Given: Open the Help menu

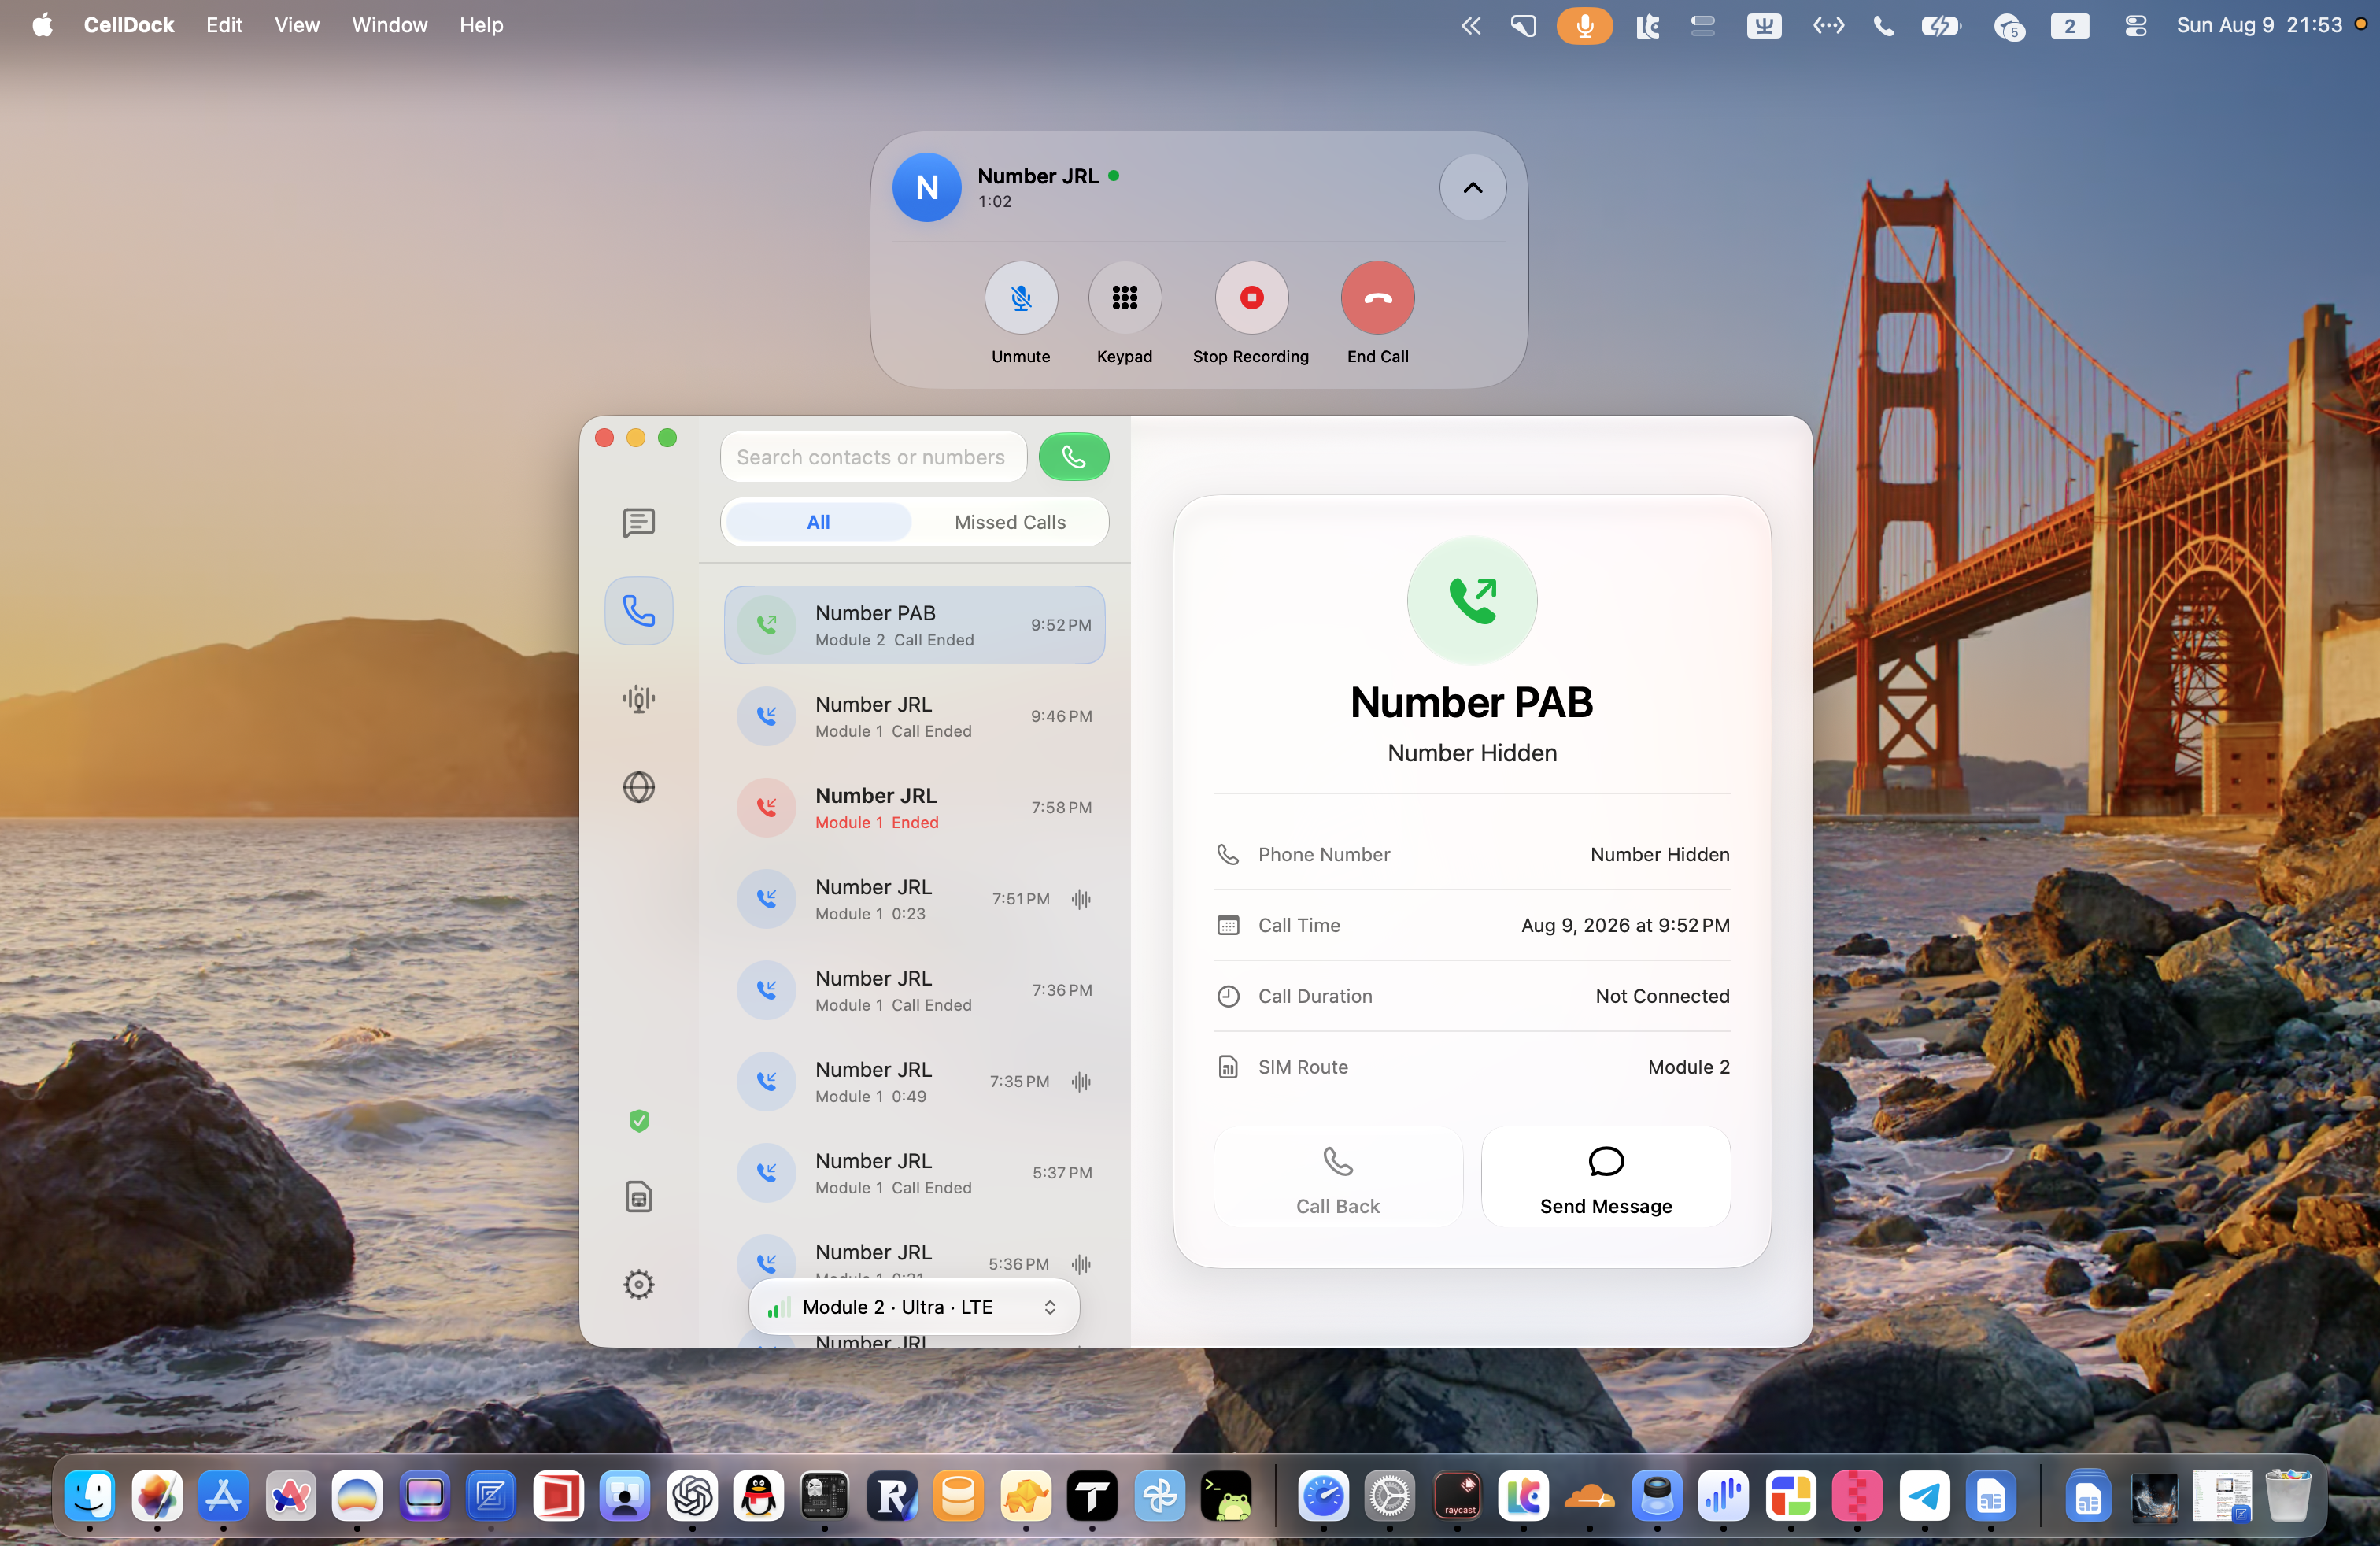Looking at the screenshot, I should point(480,25).
